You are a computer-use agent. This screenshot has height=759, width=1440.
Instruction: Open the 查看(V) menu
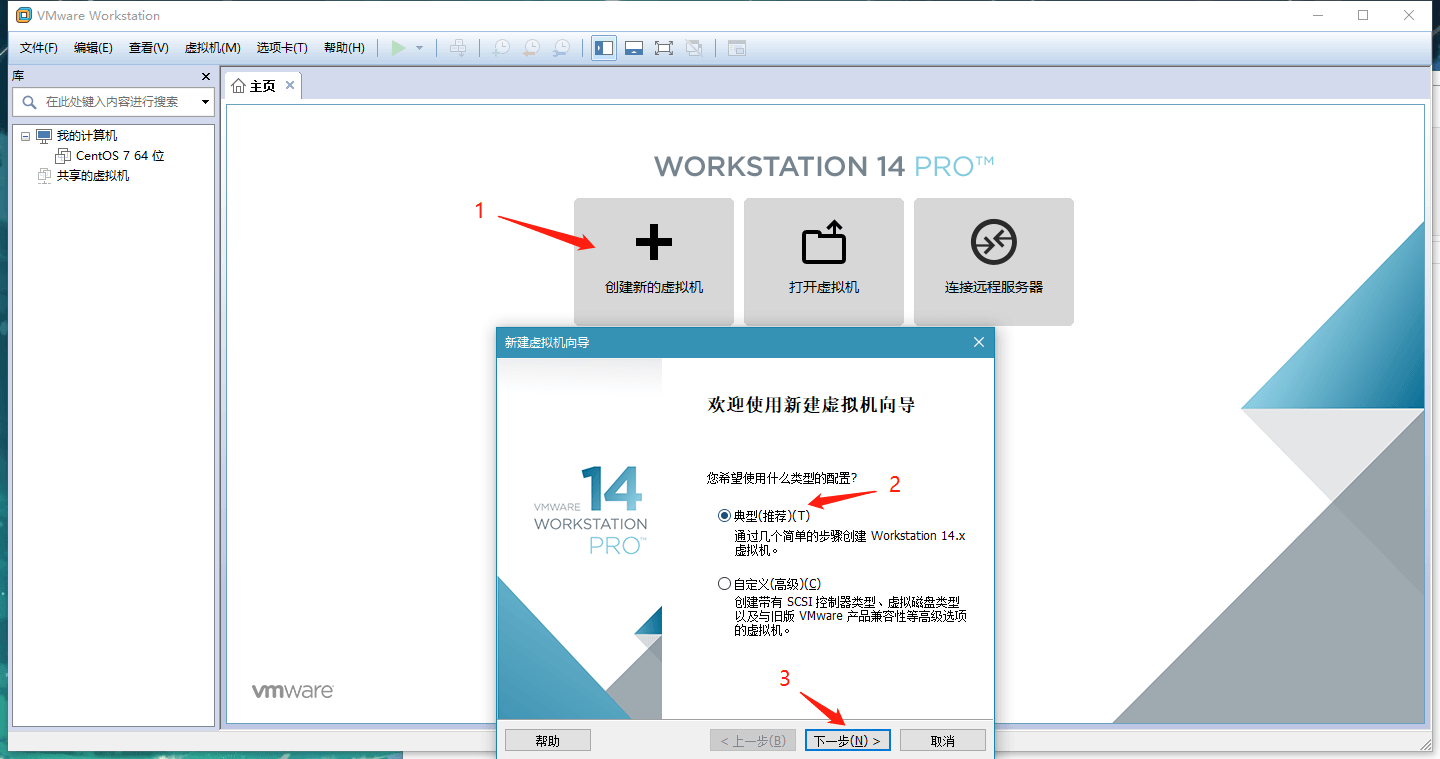148,48
